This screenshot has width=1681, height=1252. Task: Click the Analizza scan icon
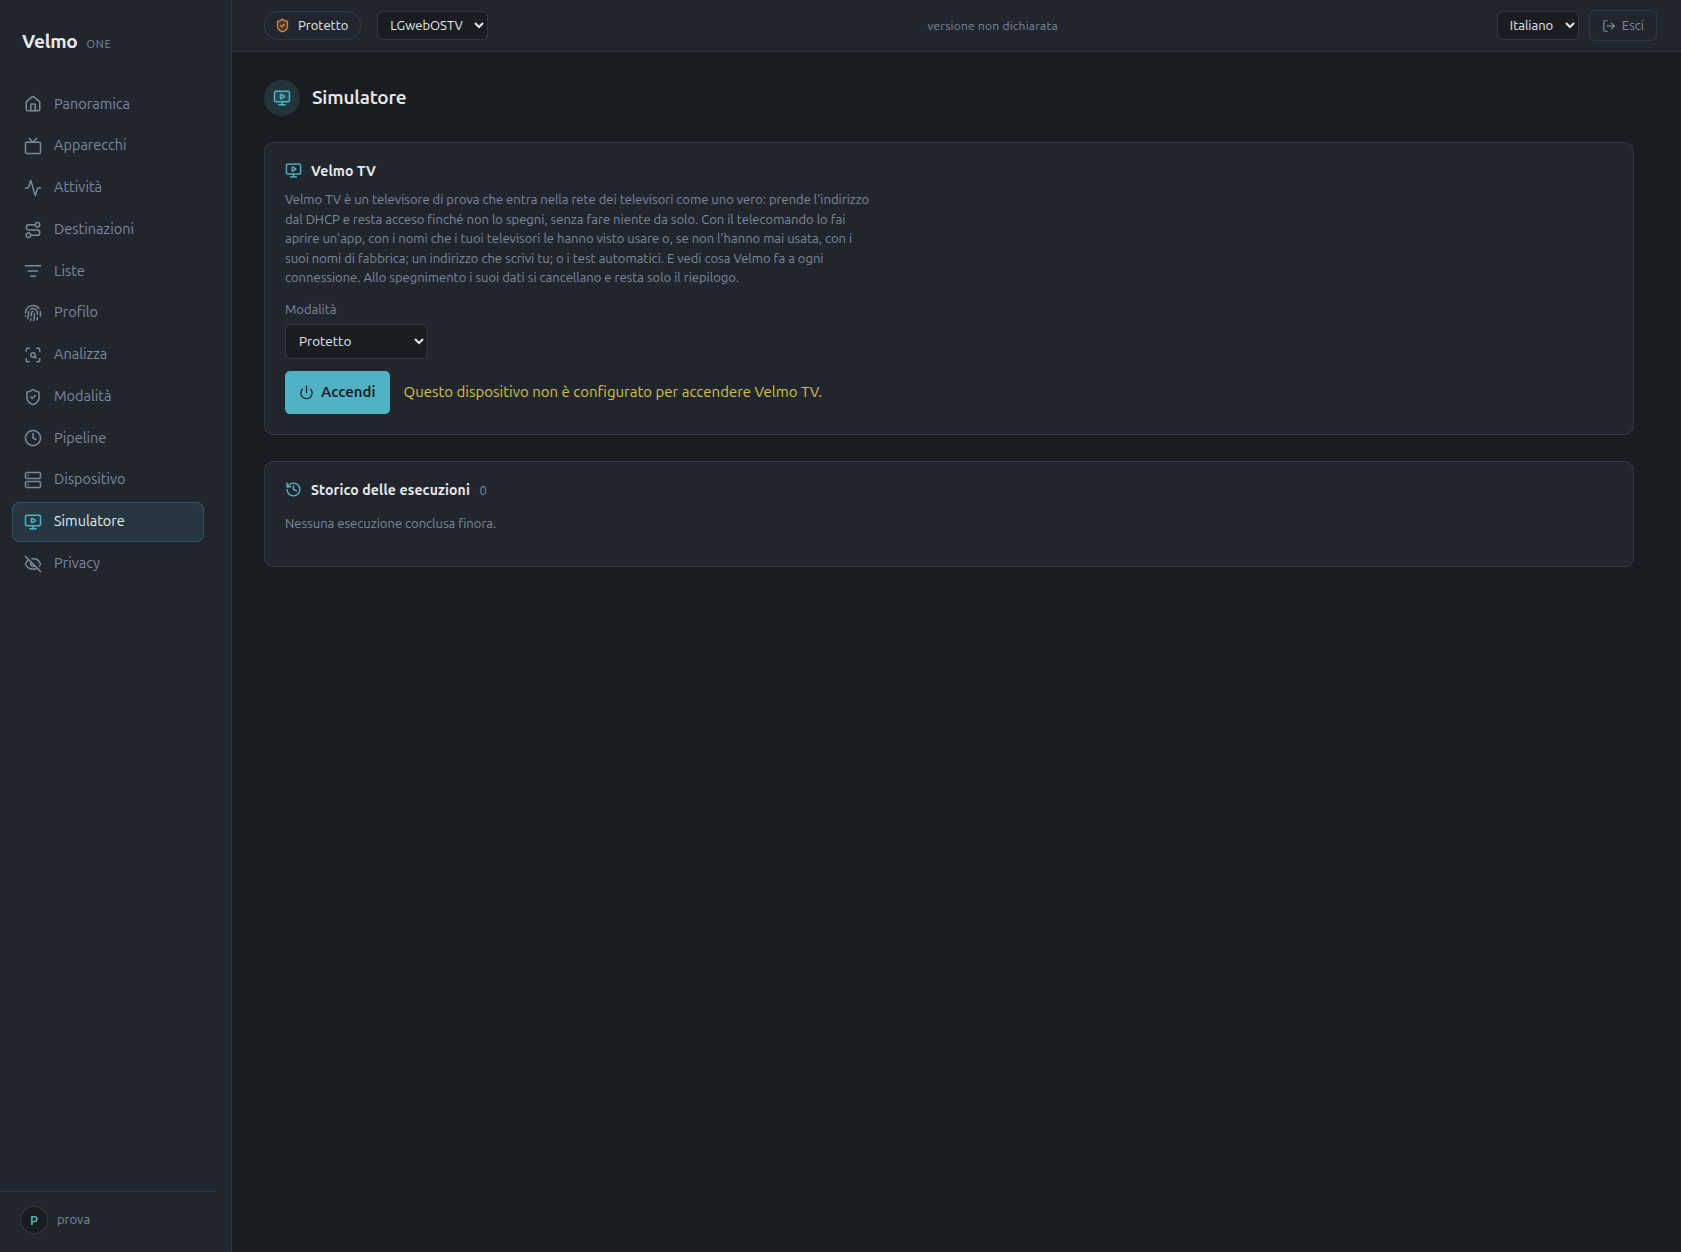(33, 355)
